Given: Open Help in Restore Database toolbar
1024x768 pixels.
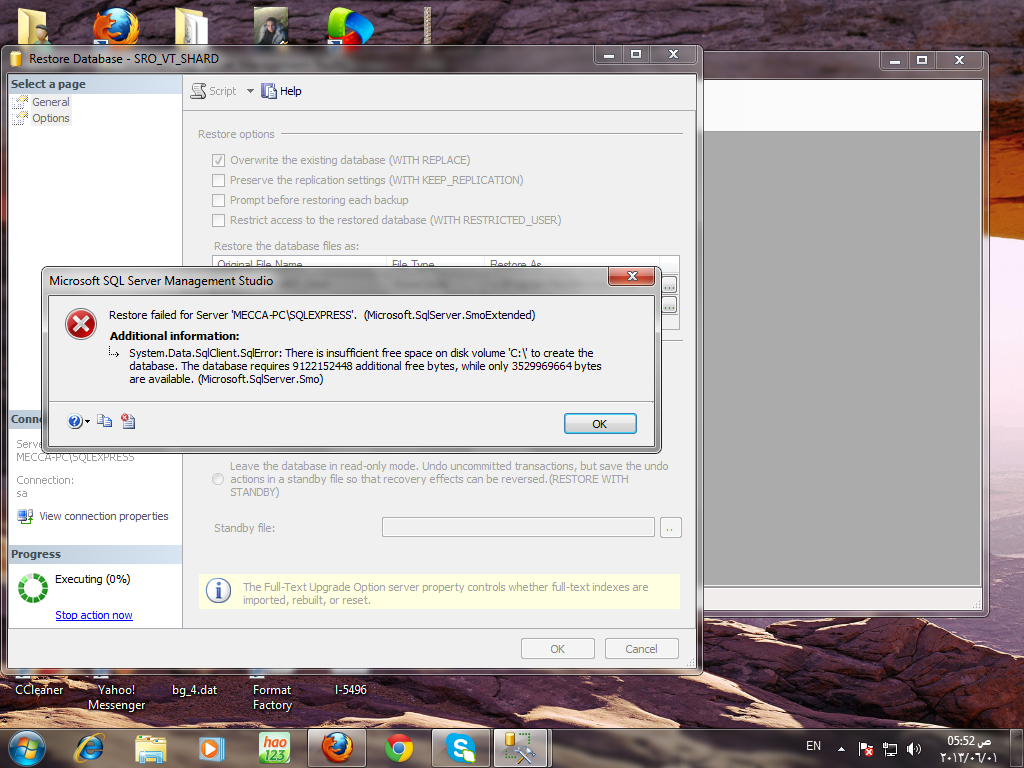Looking at the screenshot, I should [x=281, y=91].
